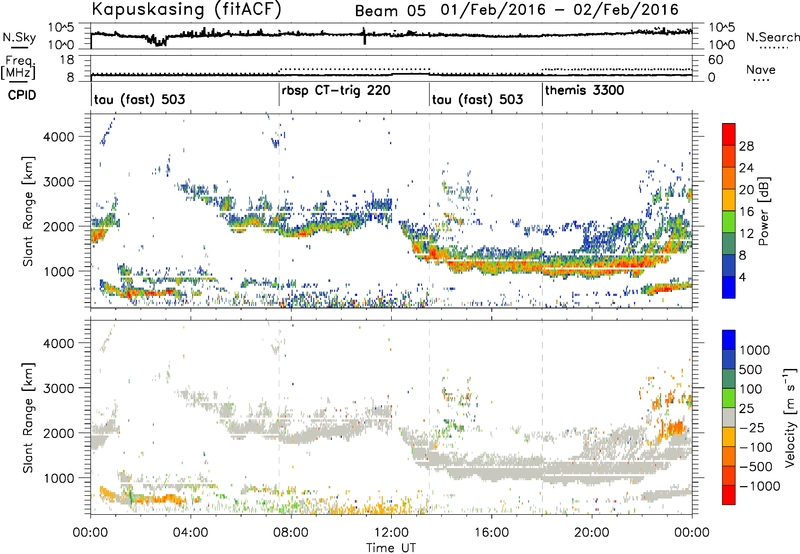Click the "16" tick on power colorbar
Screen dimensions: 800x554
[746, 212]
